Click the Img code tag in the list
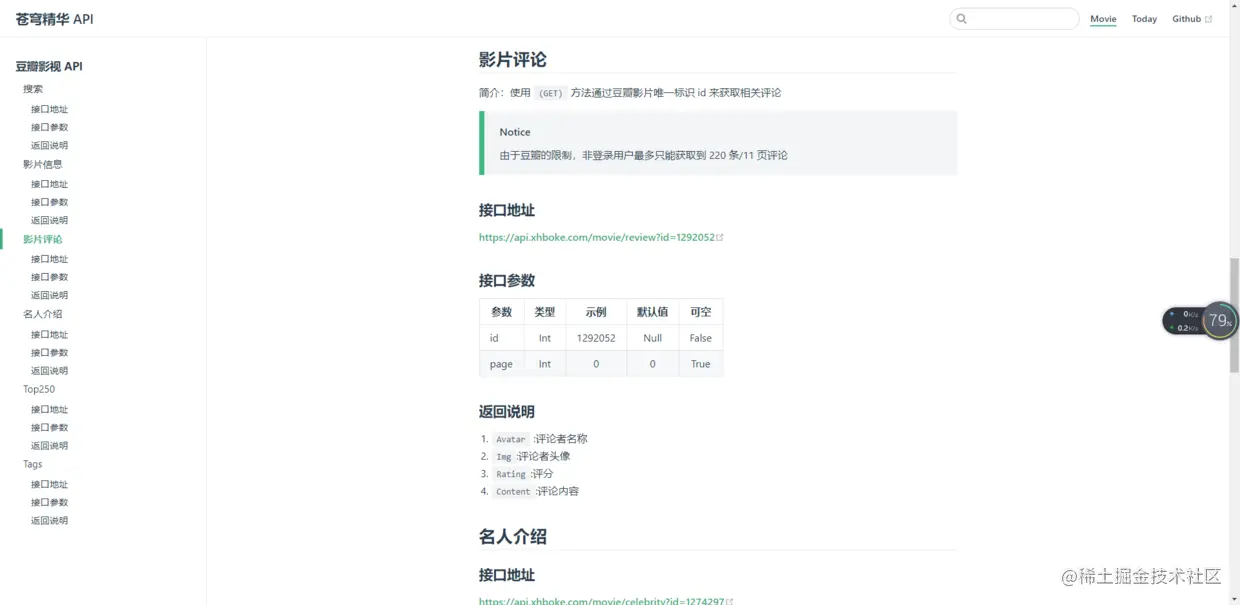1240x605 pixels. pyautogui.click(x=504, y=457)
